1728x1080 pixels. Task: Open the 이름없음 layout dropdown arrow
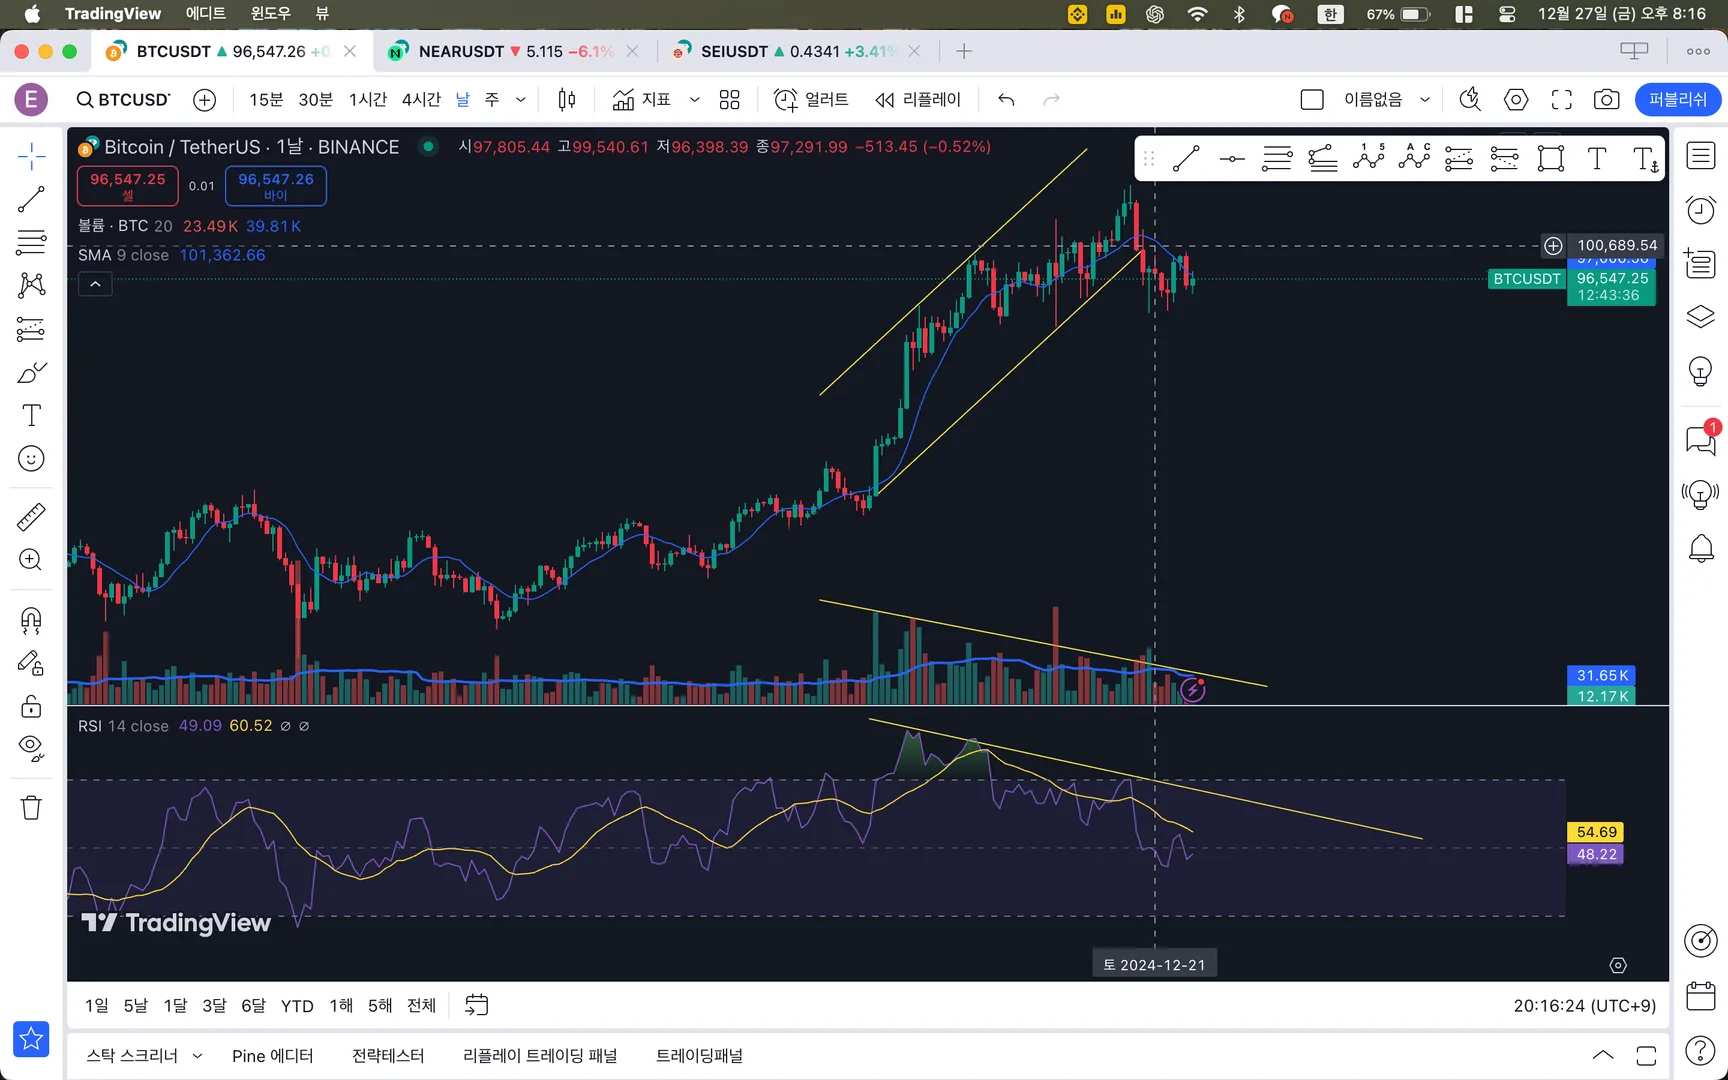pos(1425,100)
